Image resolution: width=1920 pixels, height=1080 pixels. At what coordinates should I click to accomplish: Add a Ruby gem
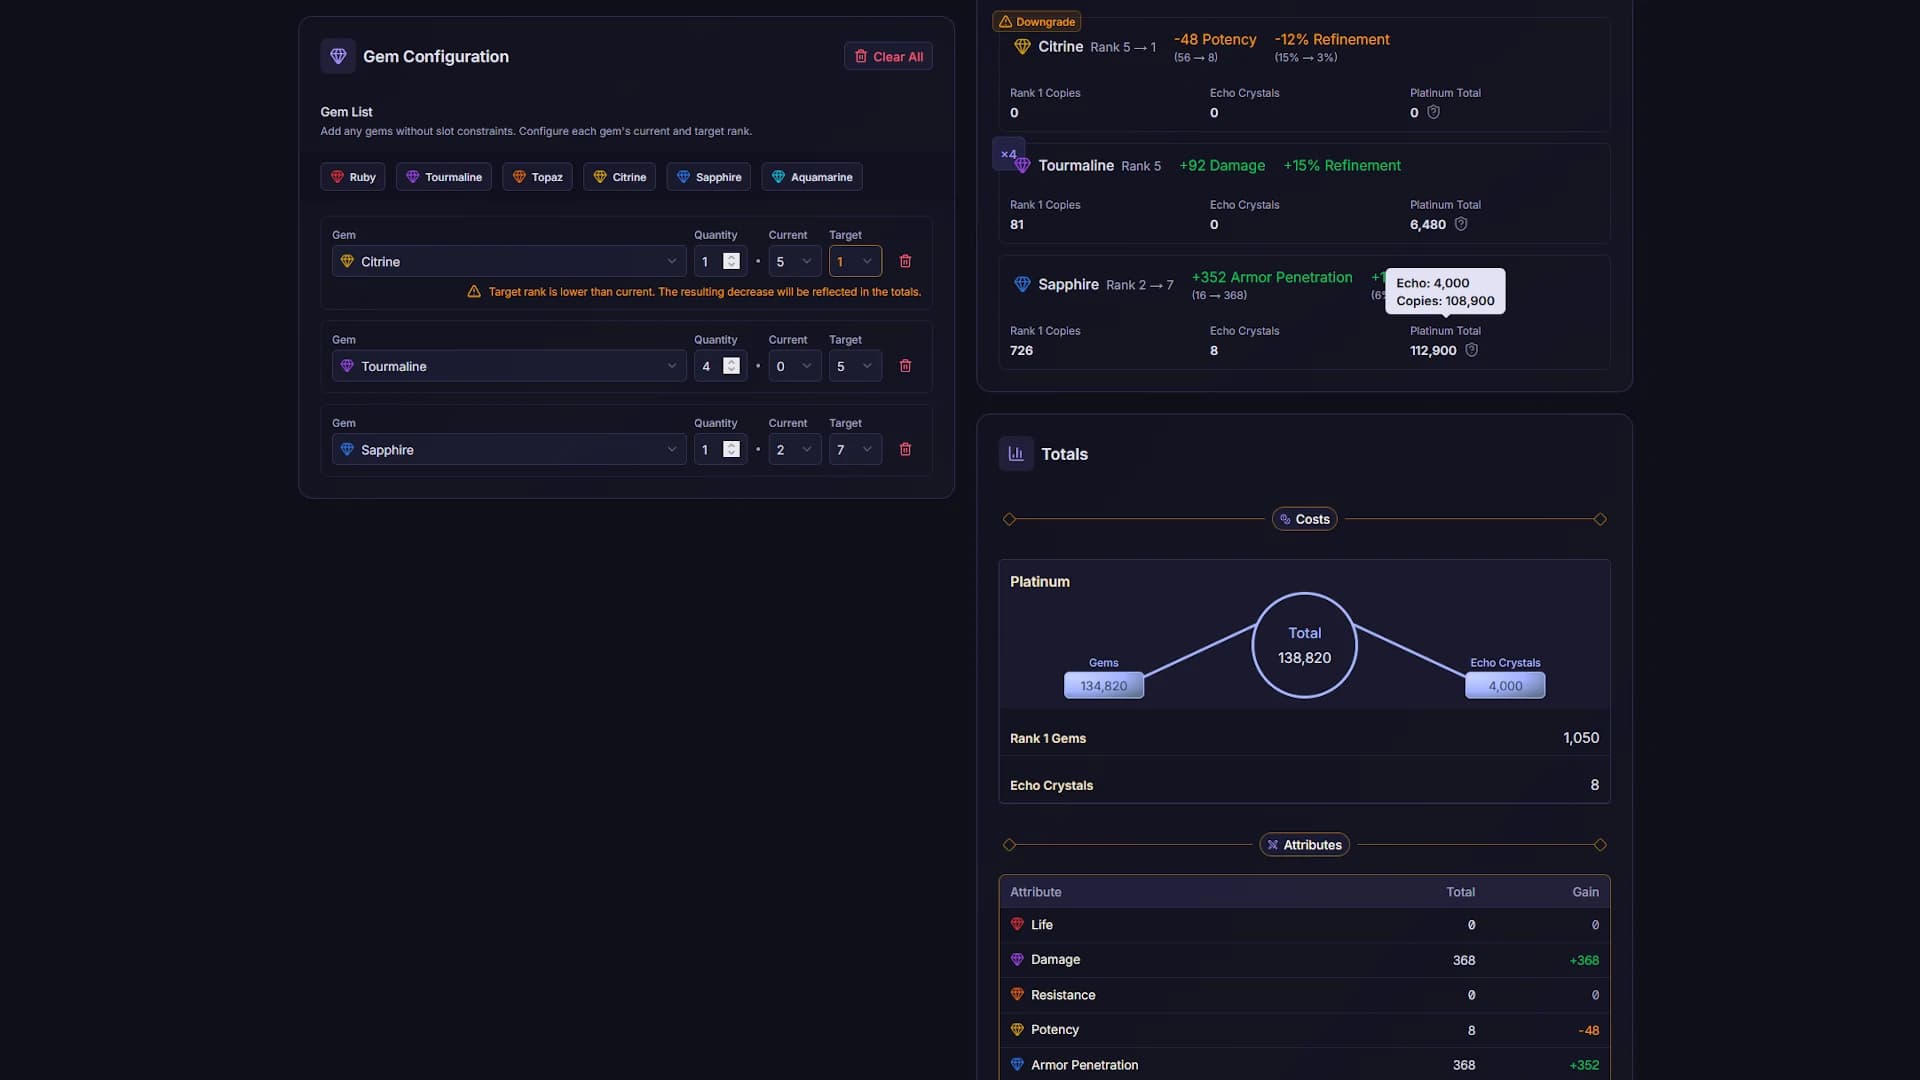(353, 177)
